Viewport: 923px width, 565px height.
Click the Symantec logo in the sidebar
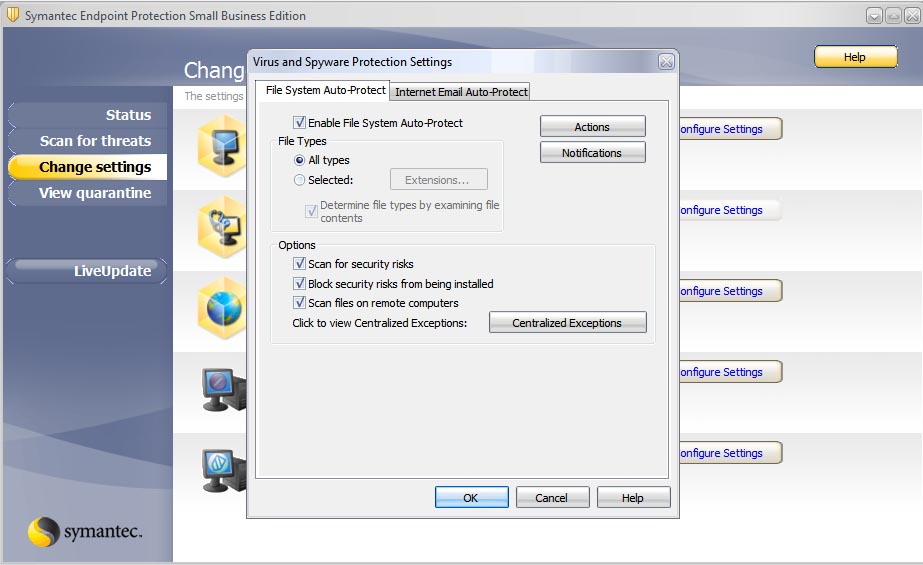[85, 531]
